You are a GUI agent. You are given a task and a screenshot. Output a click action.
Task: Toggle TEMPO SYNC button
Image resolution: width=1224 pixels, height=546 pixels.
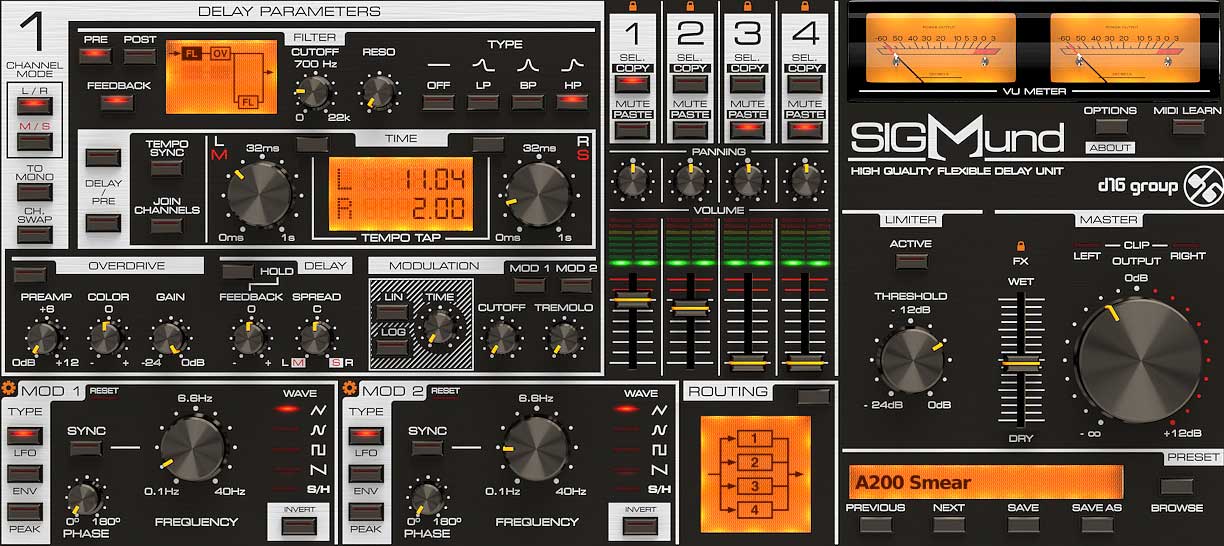point(166,167)
